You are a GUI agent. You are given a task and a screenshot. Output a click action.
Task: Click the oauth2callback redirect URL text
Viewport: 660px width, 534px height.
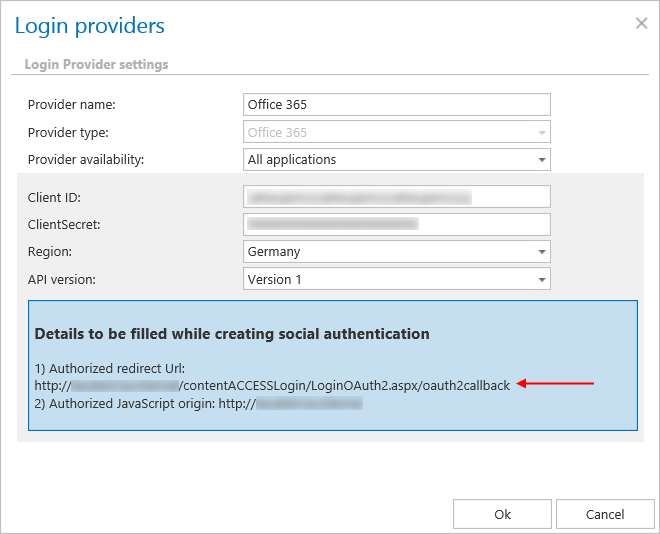(273, 385)
